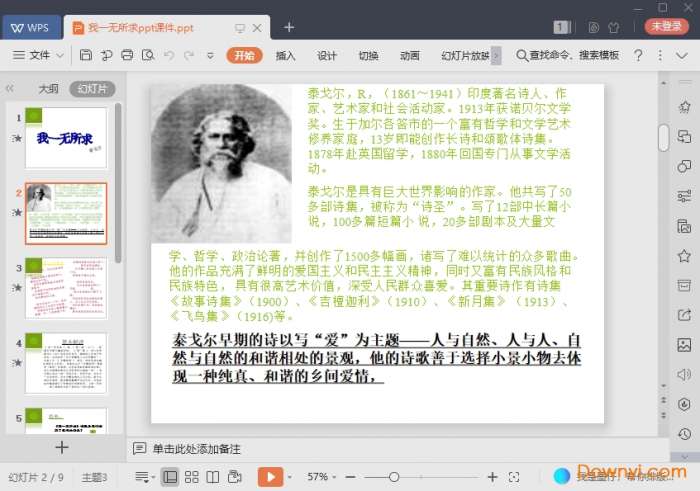
Task: Click the Save icon in toolbar
Action: pyautogui.click(x=86, y=55)
